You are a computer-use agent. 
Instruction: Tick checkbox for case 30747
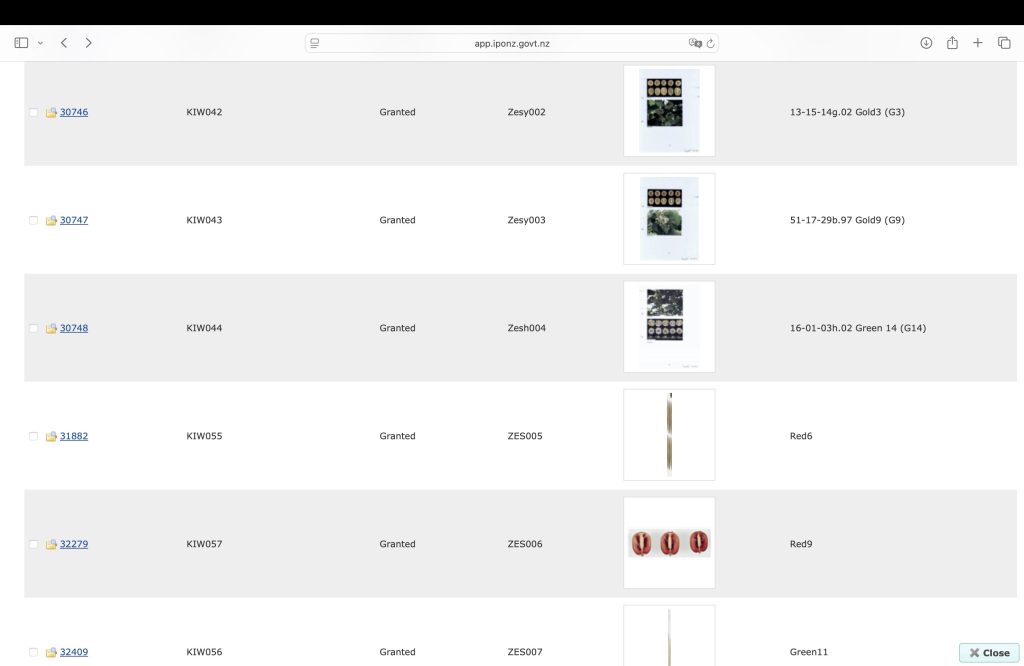click(33, 220)
